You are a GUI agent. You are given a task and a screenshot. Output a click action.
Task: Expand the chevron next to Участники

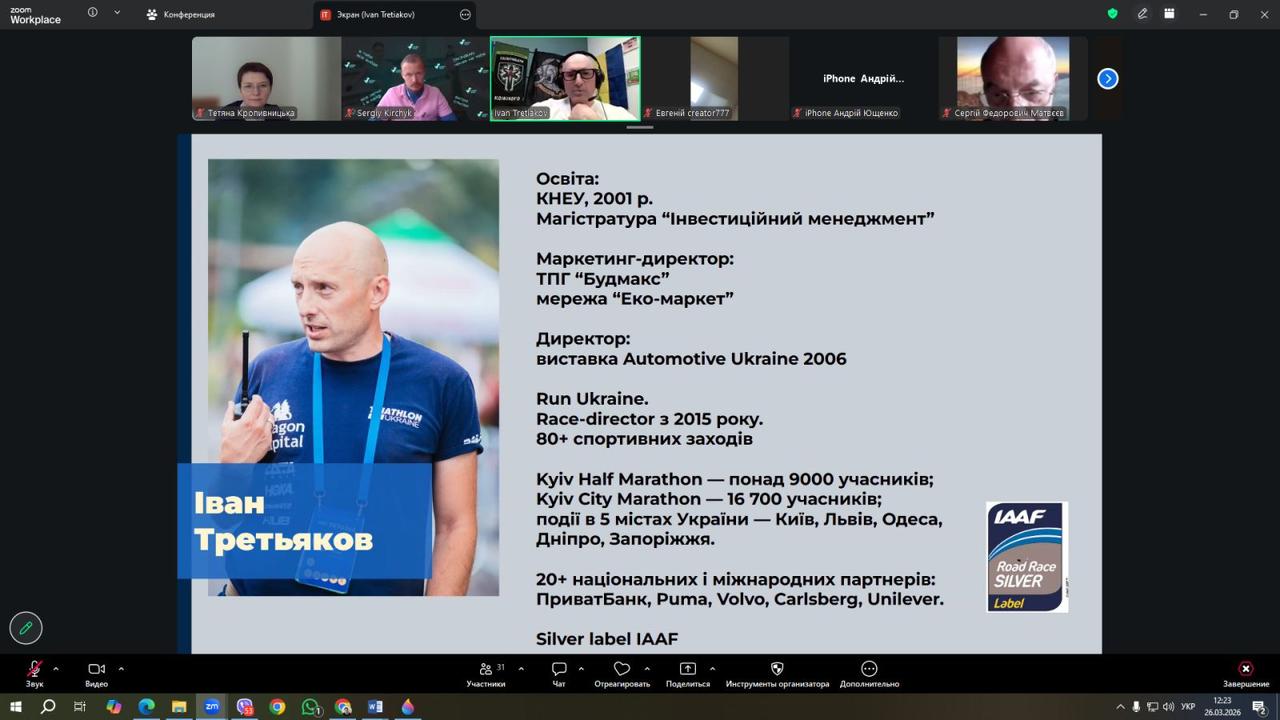coord(521,668)
